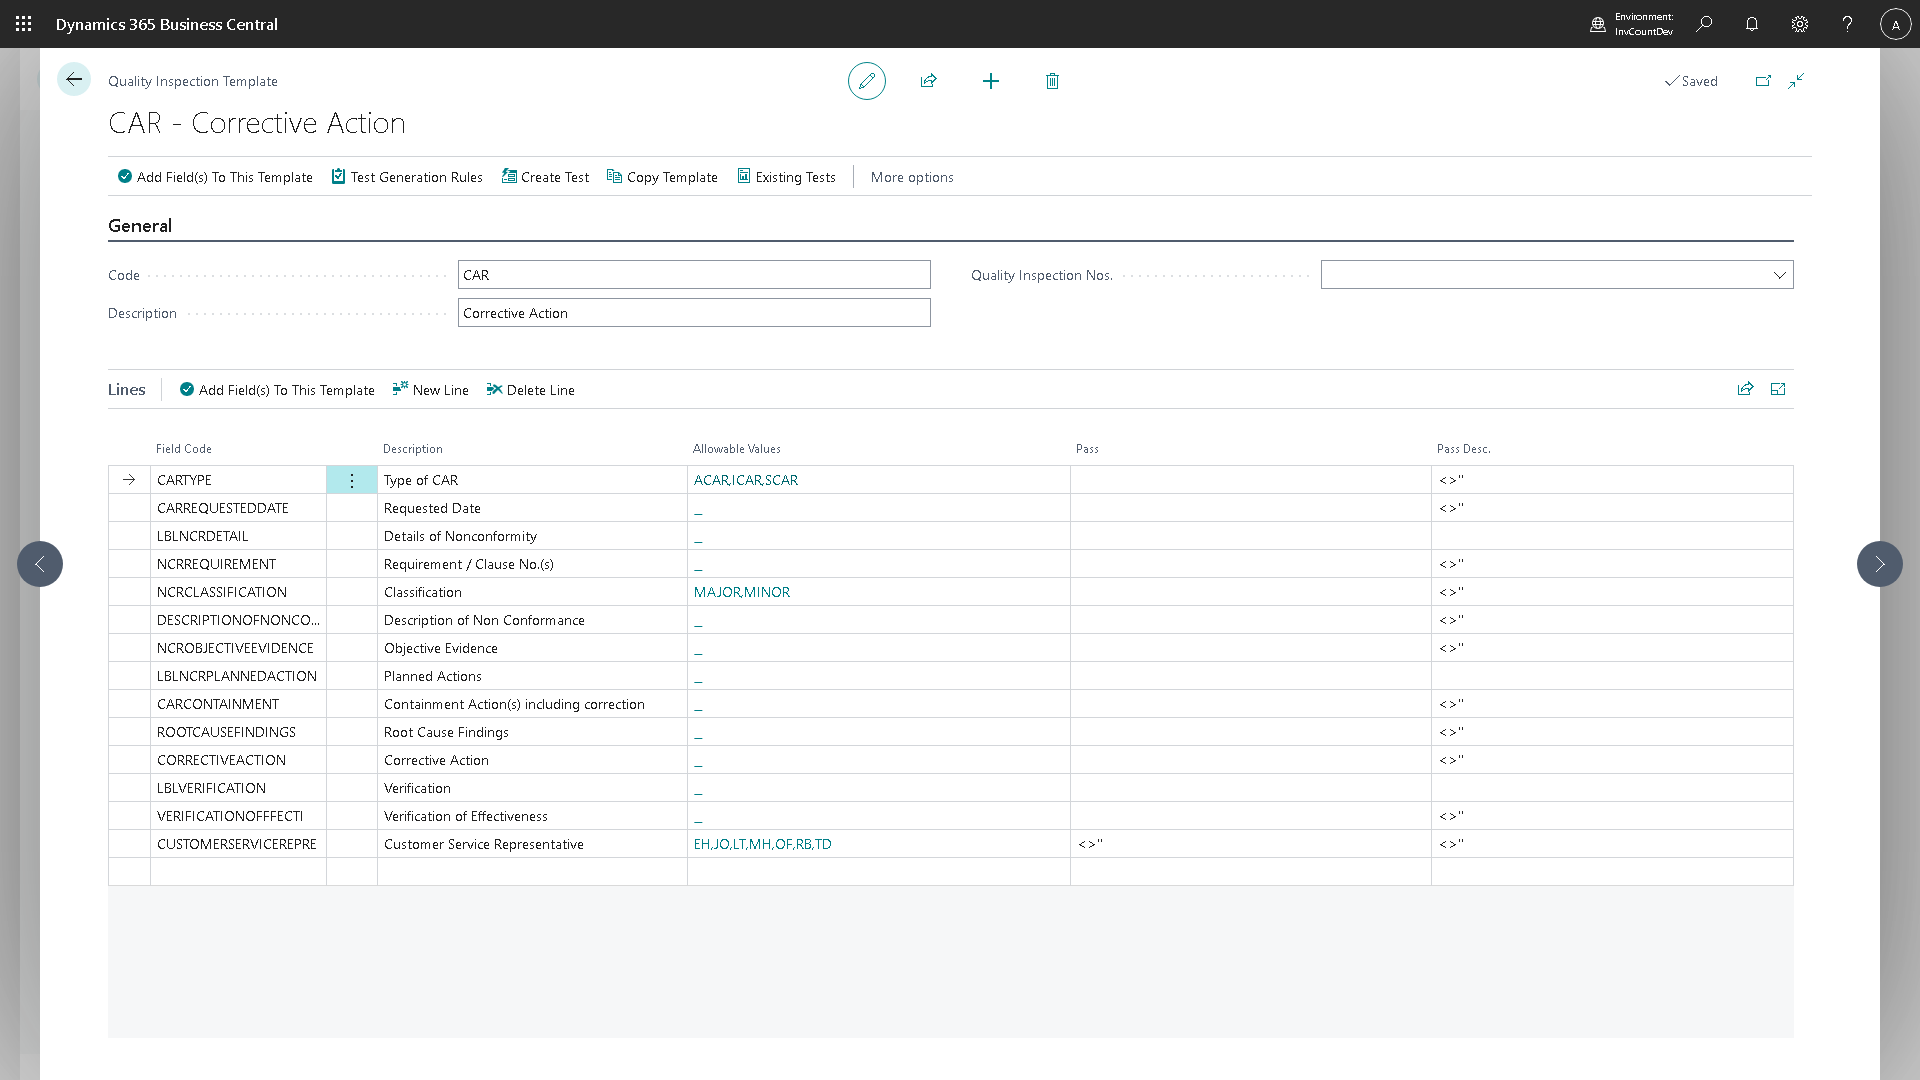Open Test Generation Rules
Viewport: 1920px width, 1080px height.
coord(407,177)
